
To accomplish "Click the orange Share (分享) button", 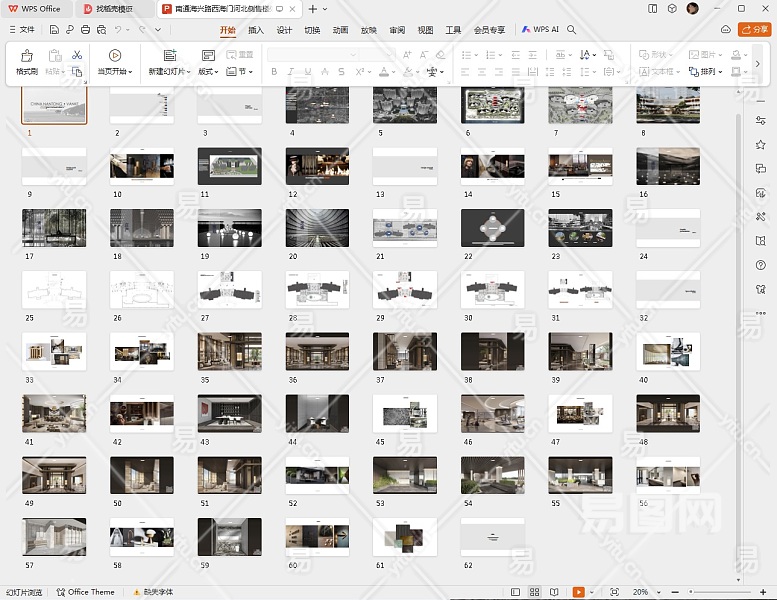I will click(x=753, y=30).
